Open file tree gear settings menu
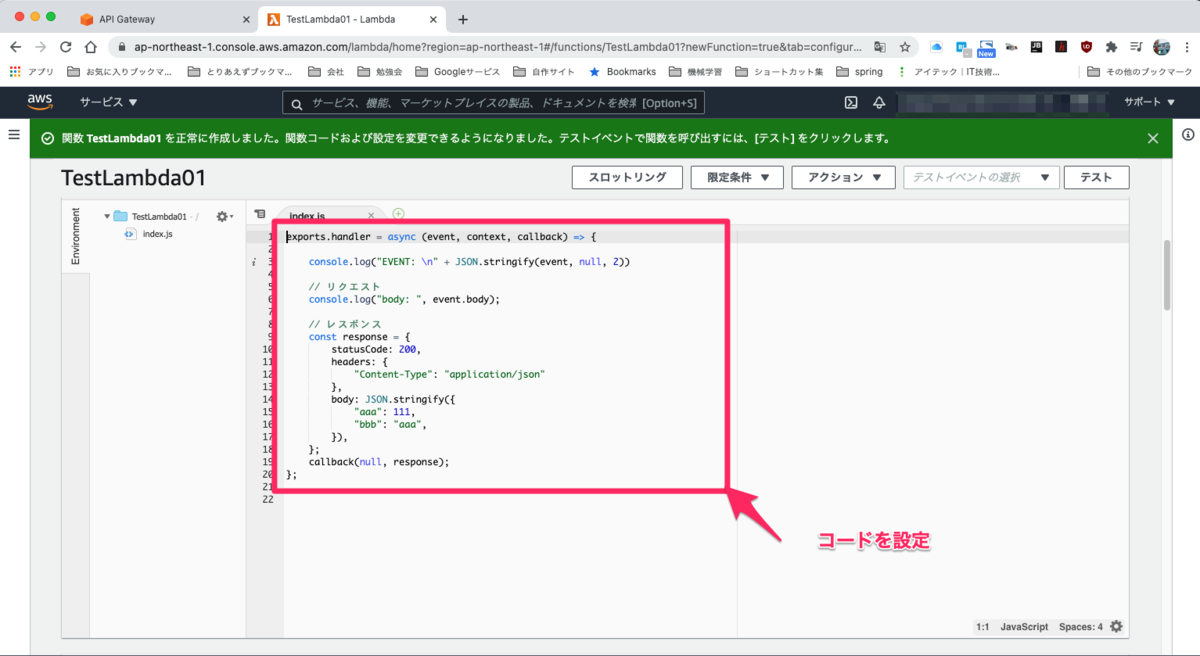This screenshot has height=656, width=1200. pyautogui.click(x=224, y=216)
